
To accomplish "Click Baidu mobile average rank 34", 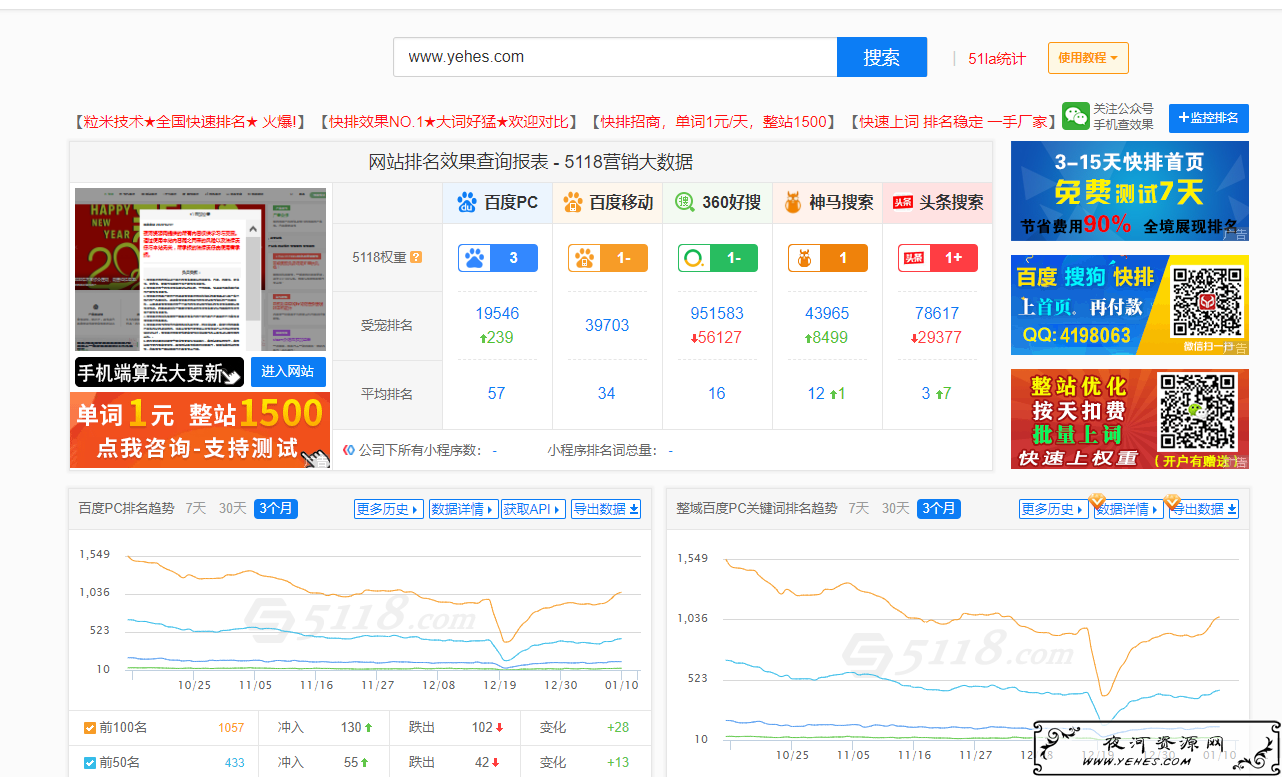I will [x=607, y=394].
